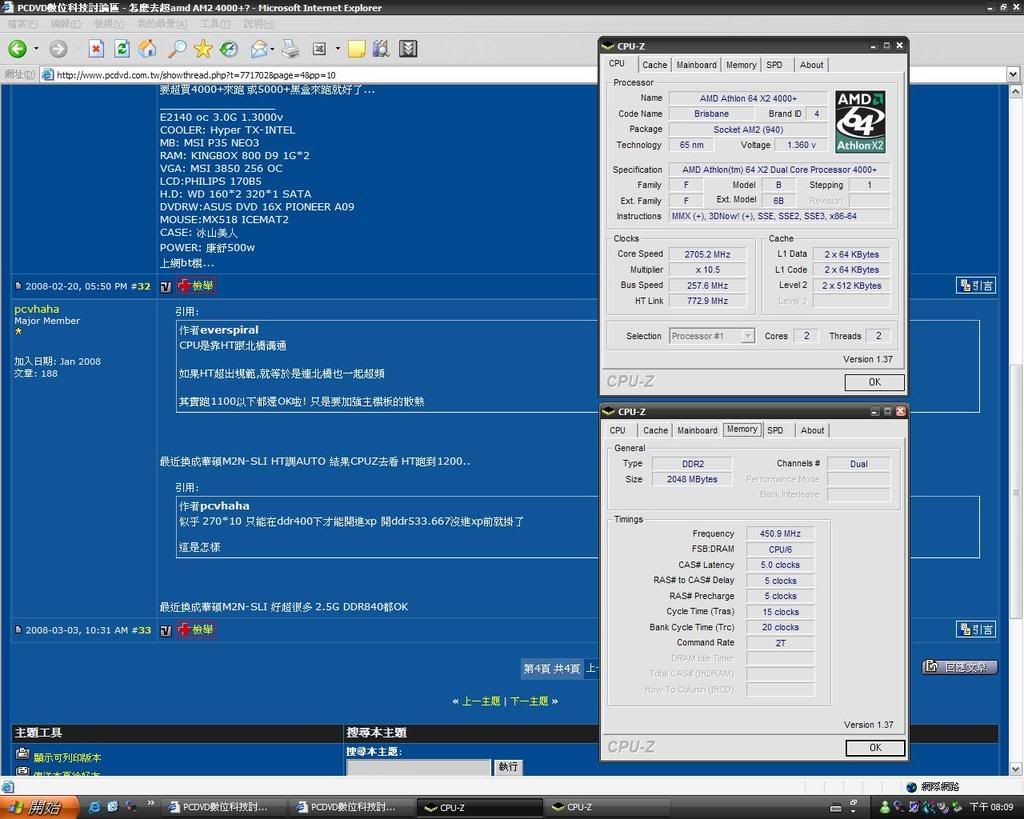Expand the address bar URL dropdown
This screenshot has width=1024, height=819.
point(1013,74)
